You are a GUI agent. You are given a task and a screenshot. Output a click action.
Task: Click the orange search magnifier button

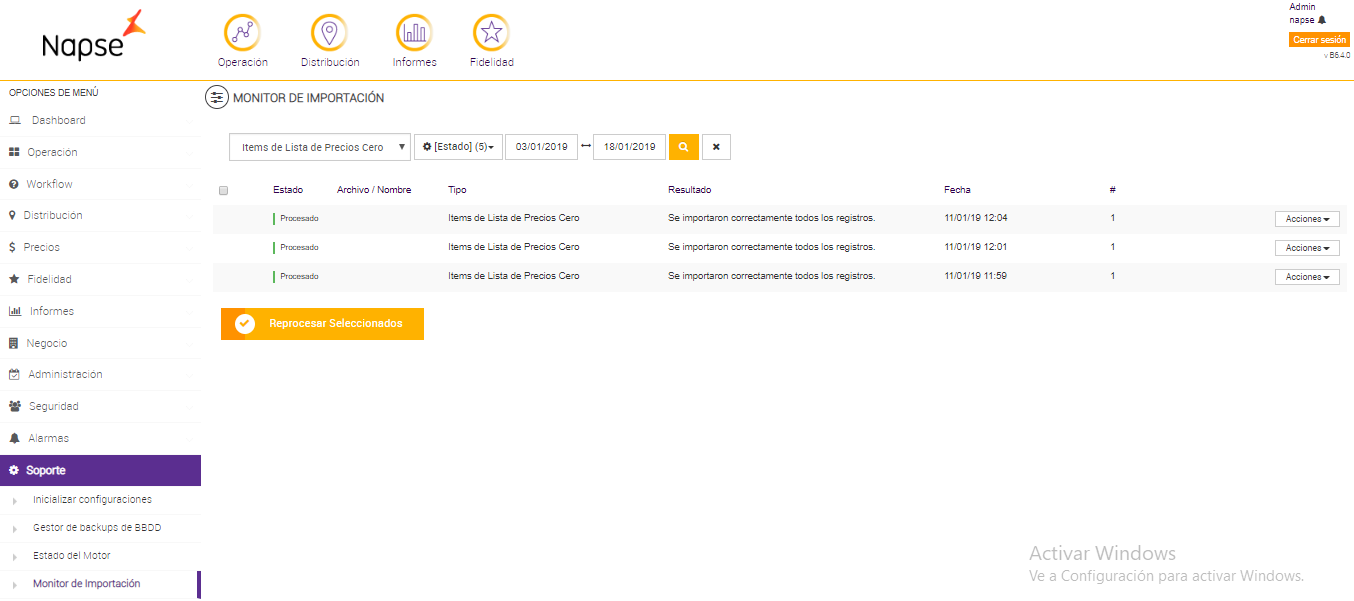tap(683, 147)
